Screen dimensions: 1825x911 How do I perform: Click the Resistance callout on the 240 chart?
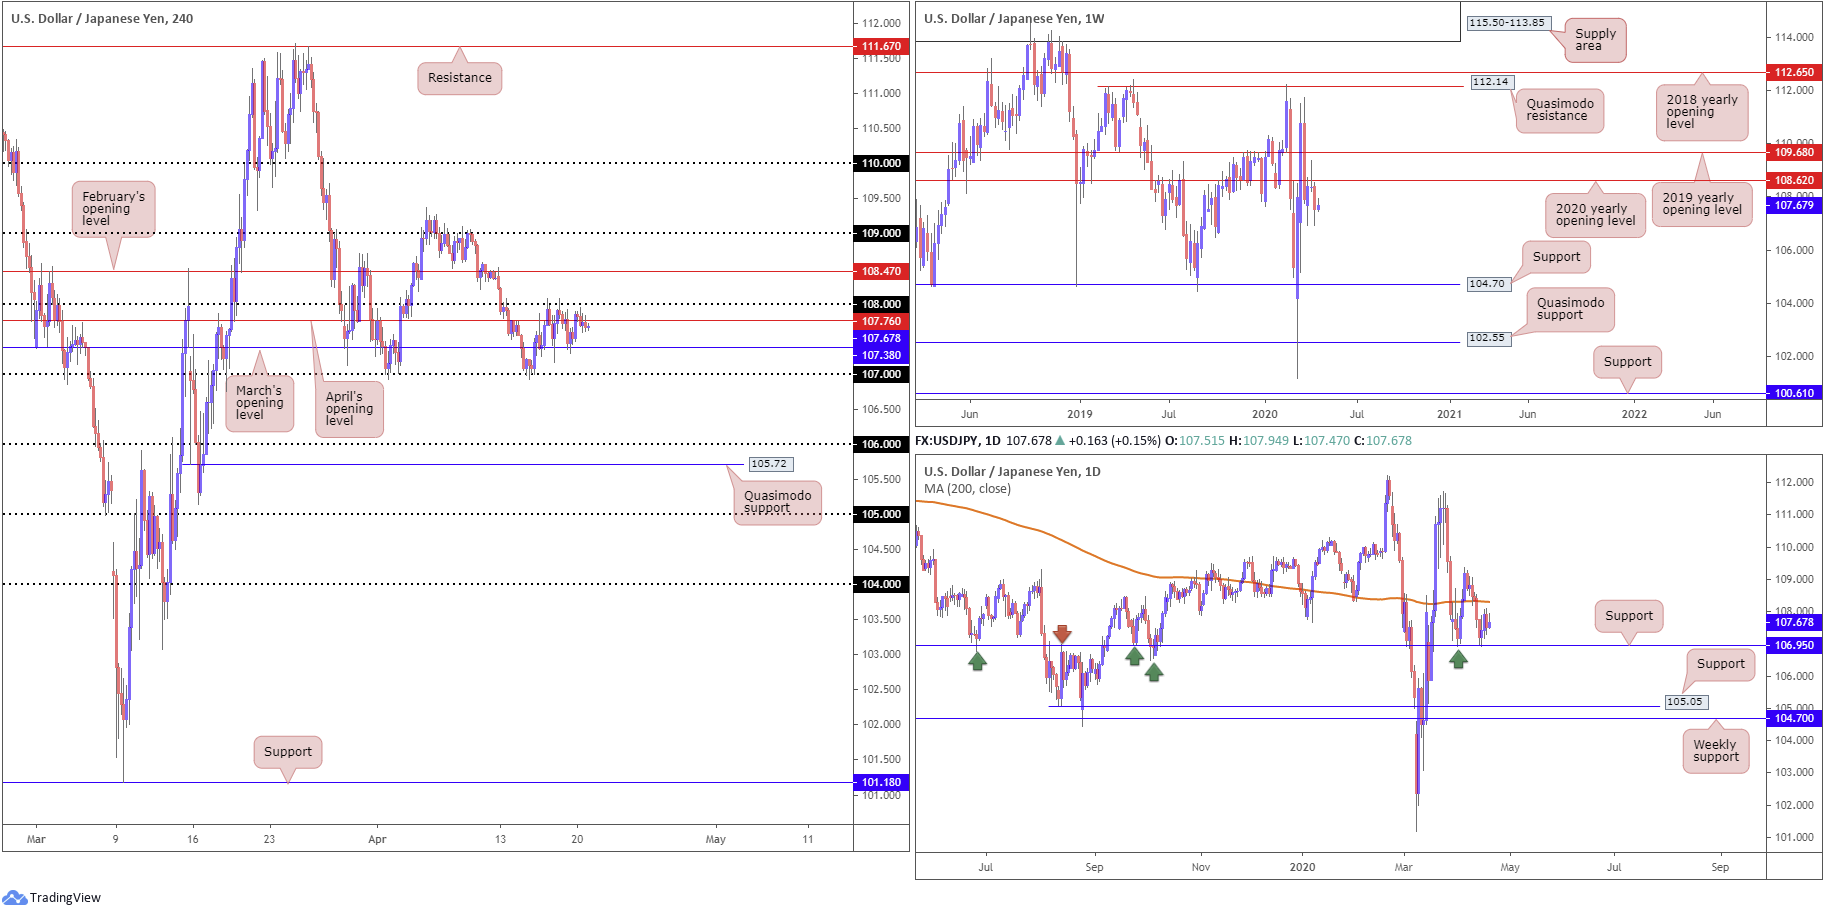coord(459,77)
